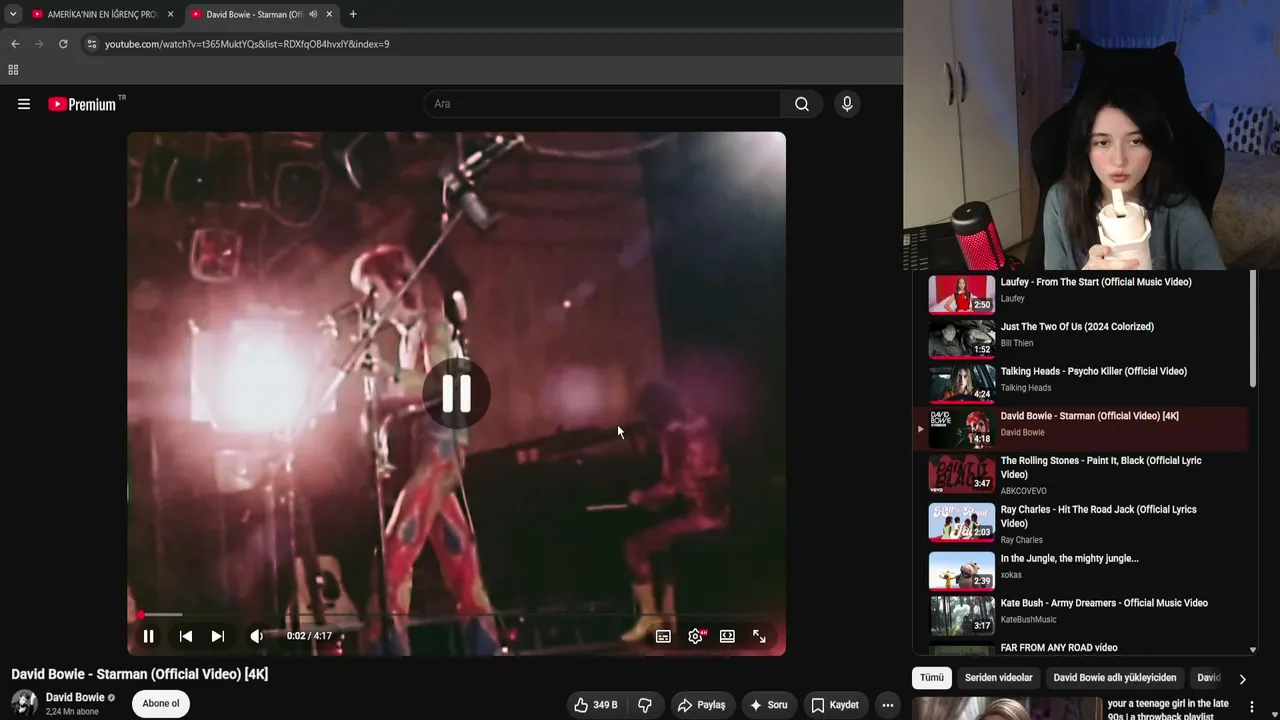
Task: Play the In the Jungle thumbnail
Action: pyautogui.click(x=962, y=570)
